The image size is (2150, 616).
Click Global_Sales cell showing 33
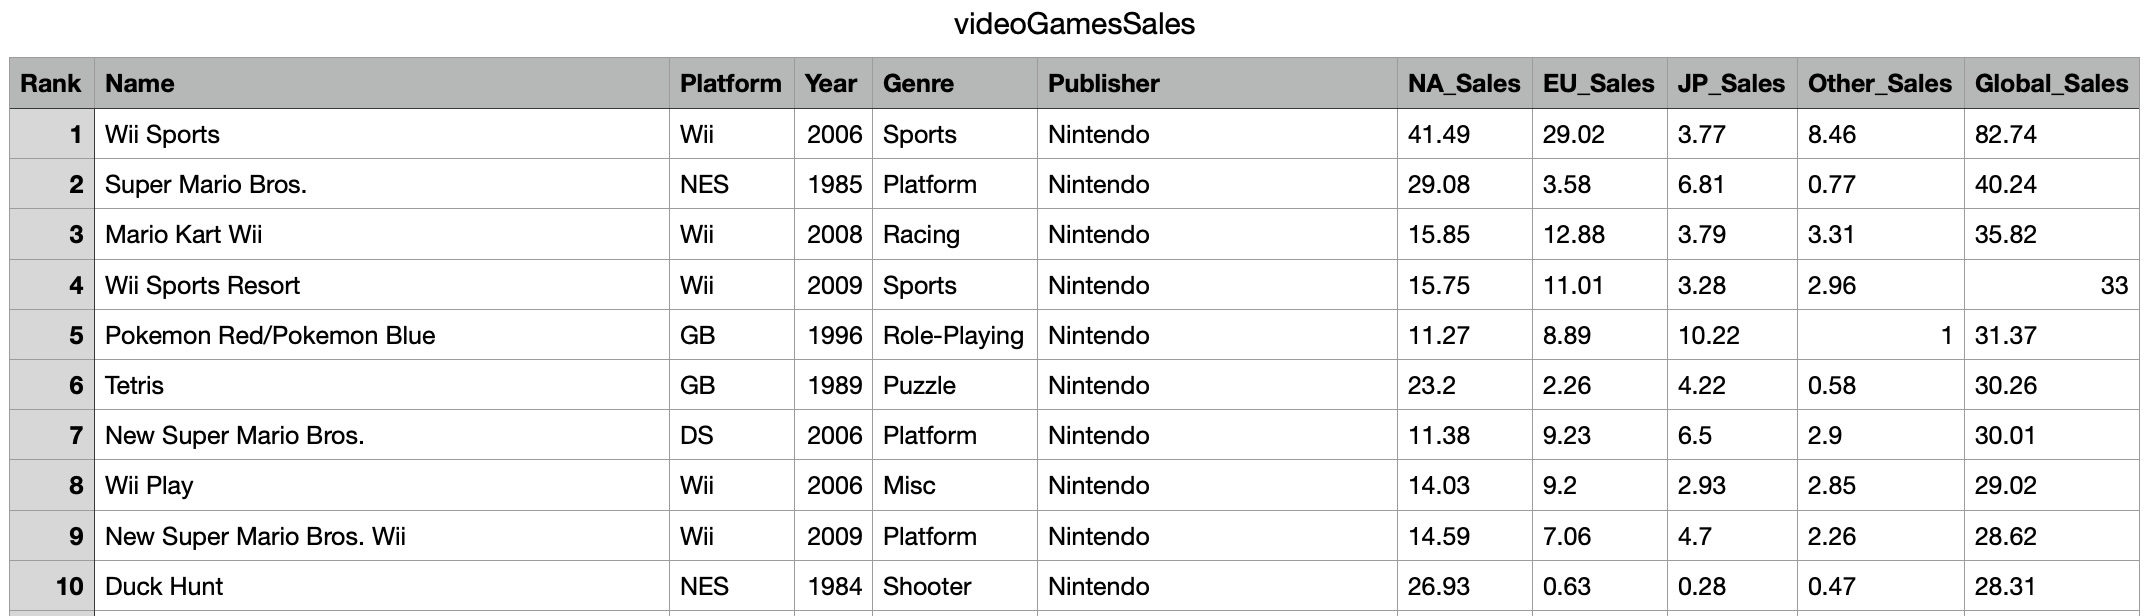pos(2051,285)
